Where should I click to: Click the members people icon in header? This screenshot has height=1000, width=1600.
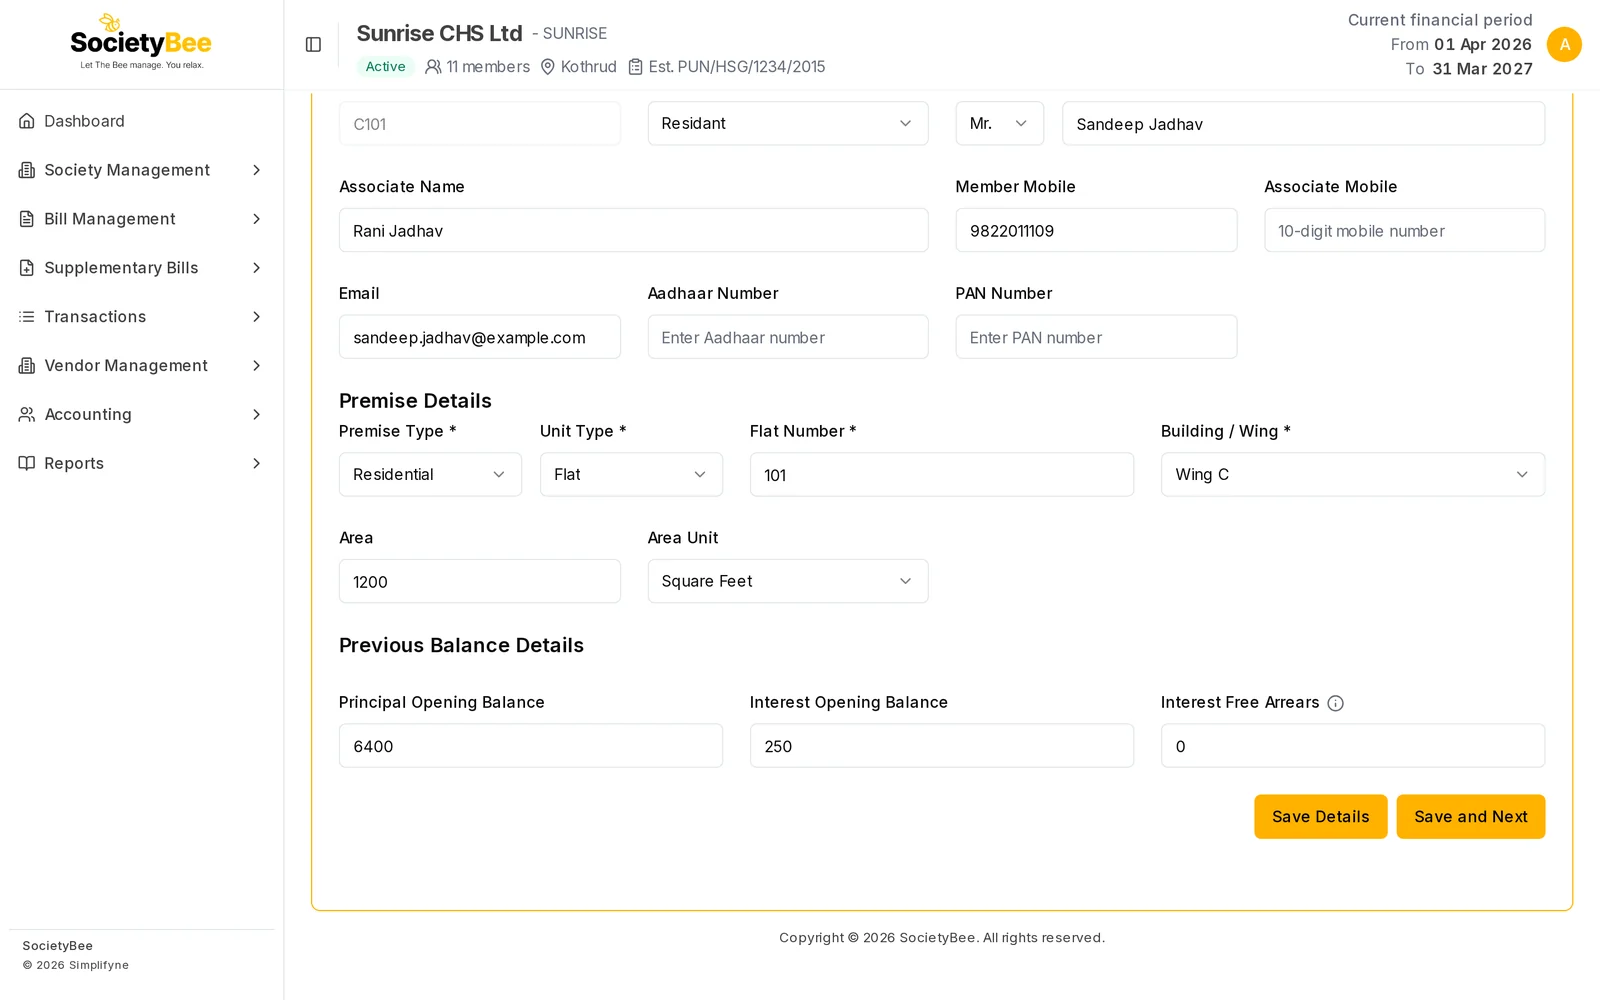[x=433, y=67]
